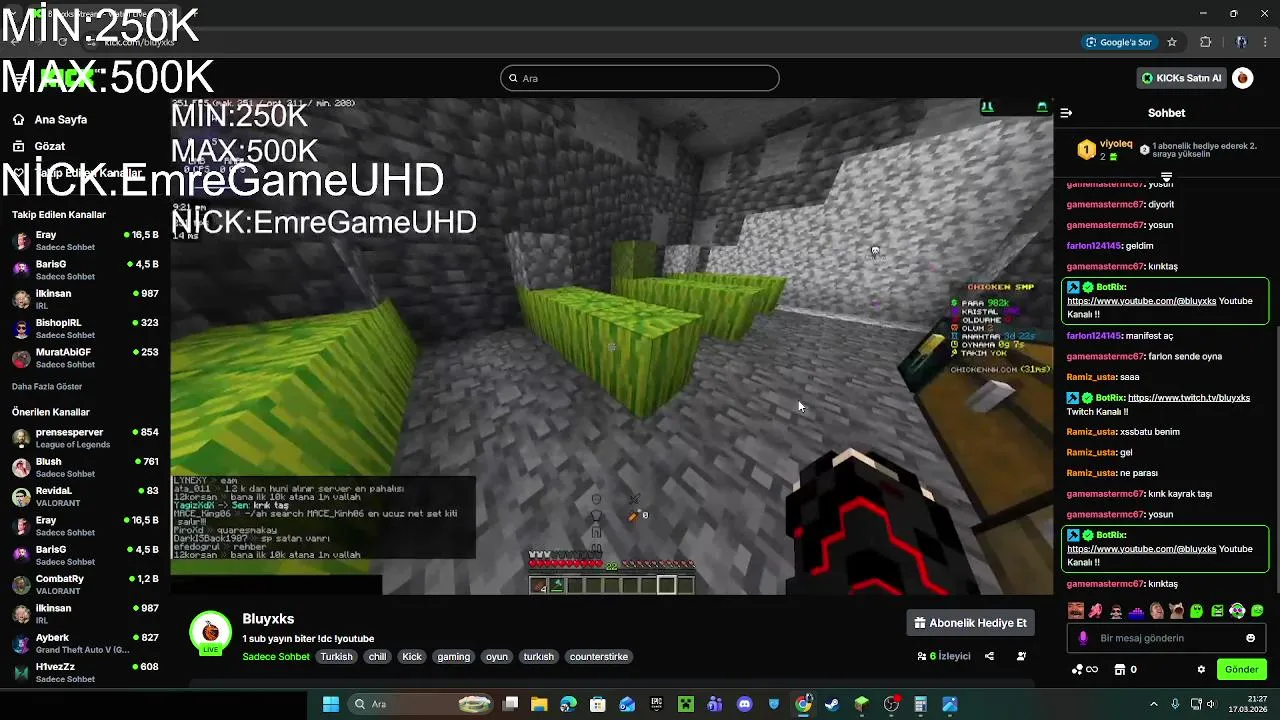1280x720 pixels.
Task: Open the emoji picker in message box
Action: click(x=1250, y=638)
